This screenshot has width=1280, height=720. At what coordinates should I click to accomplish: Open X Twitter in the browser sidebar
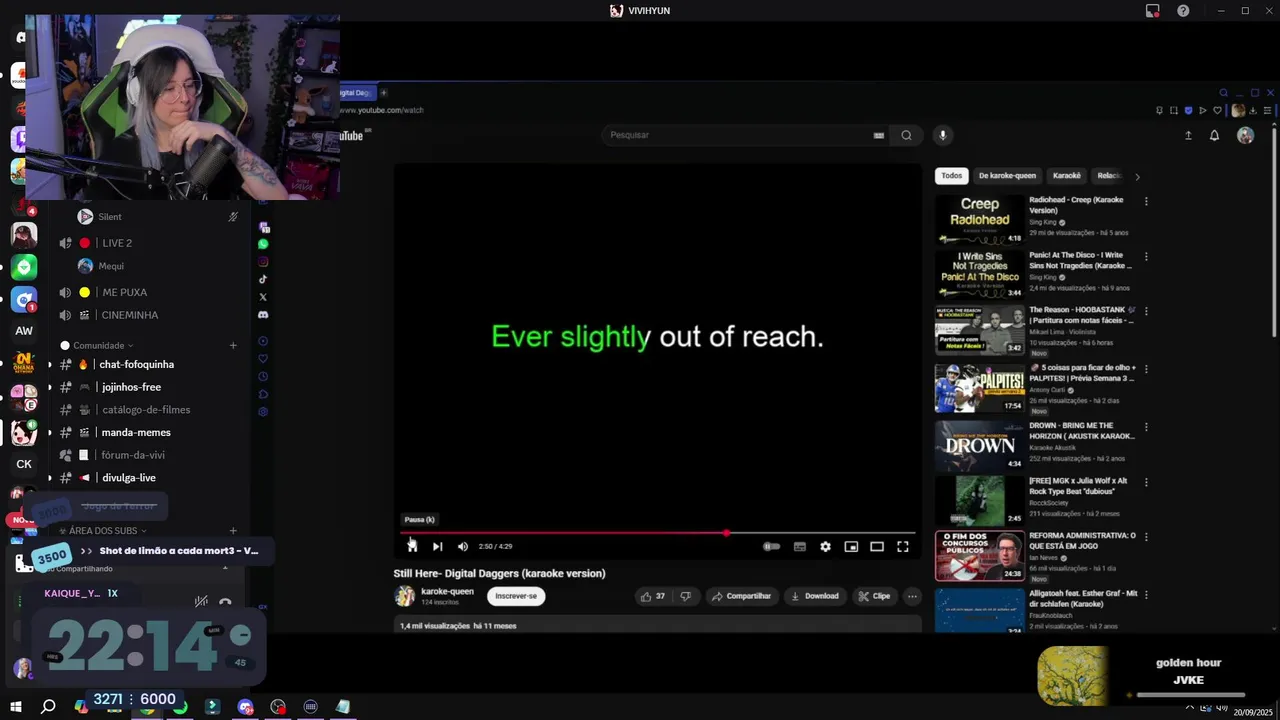[x=263, y=297]
